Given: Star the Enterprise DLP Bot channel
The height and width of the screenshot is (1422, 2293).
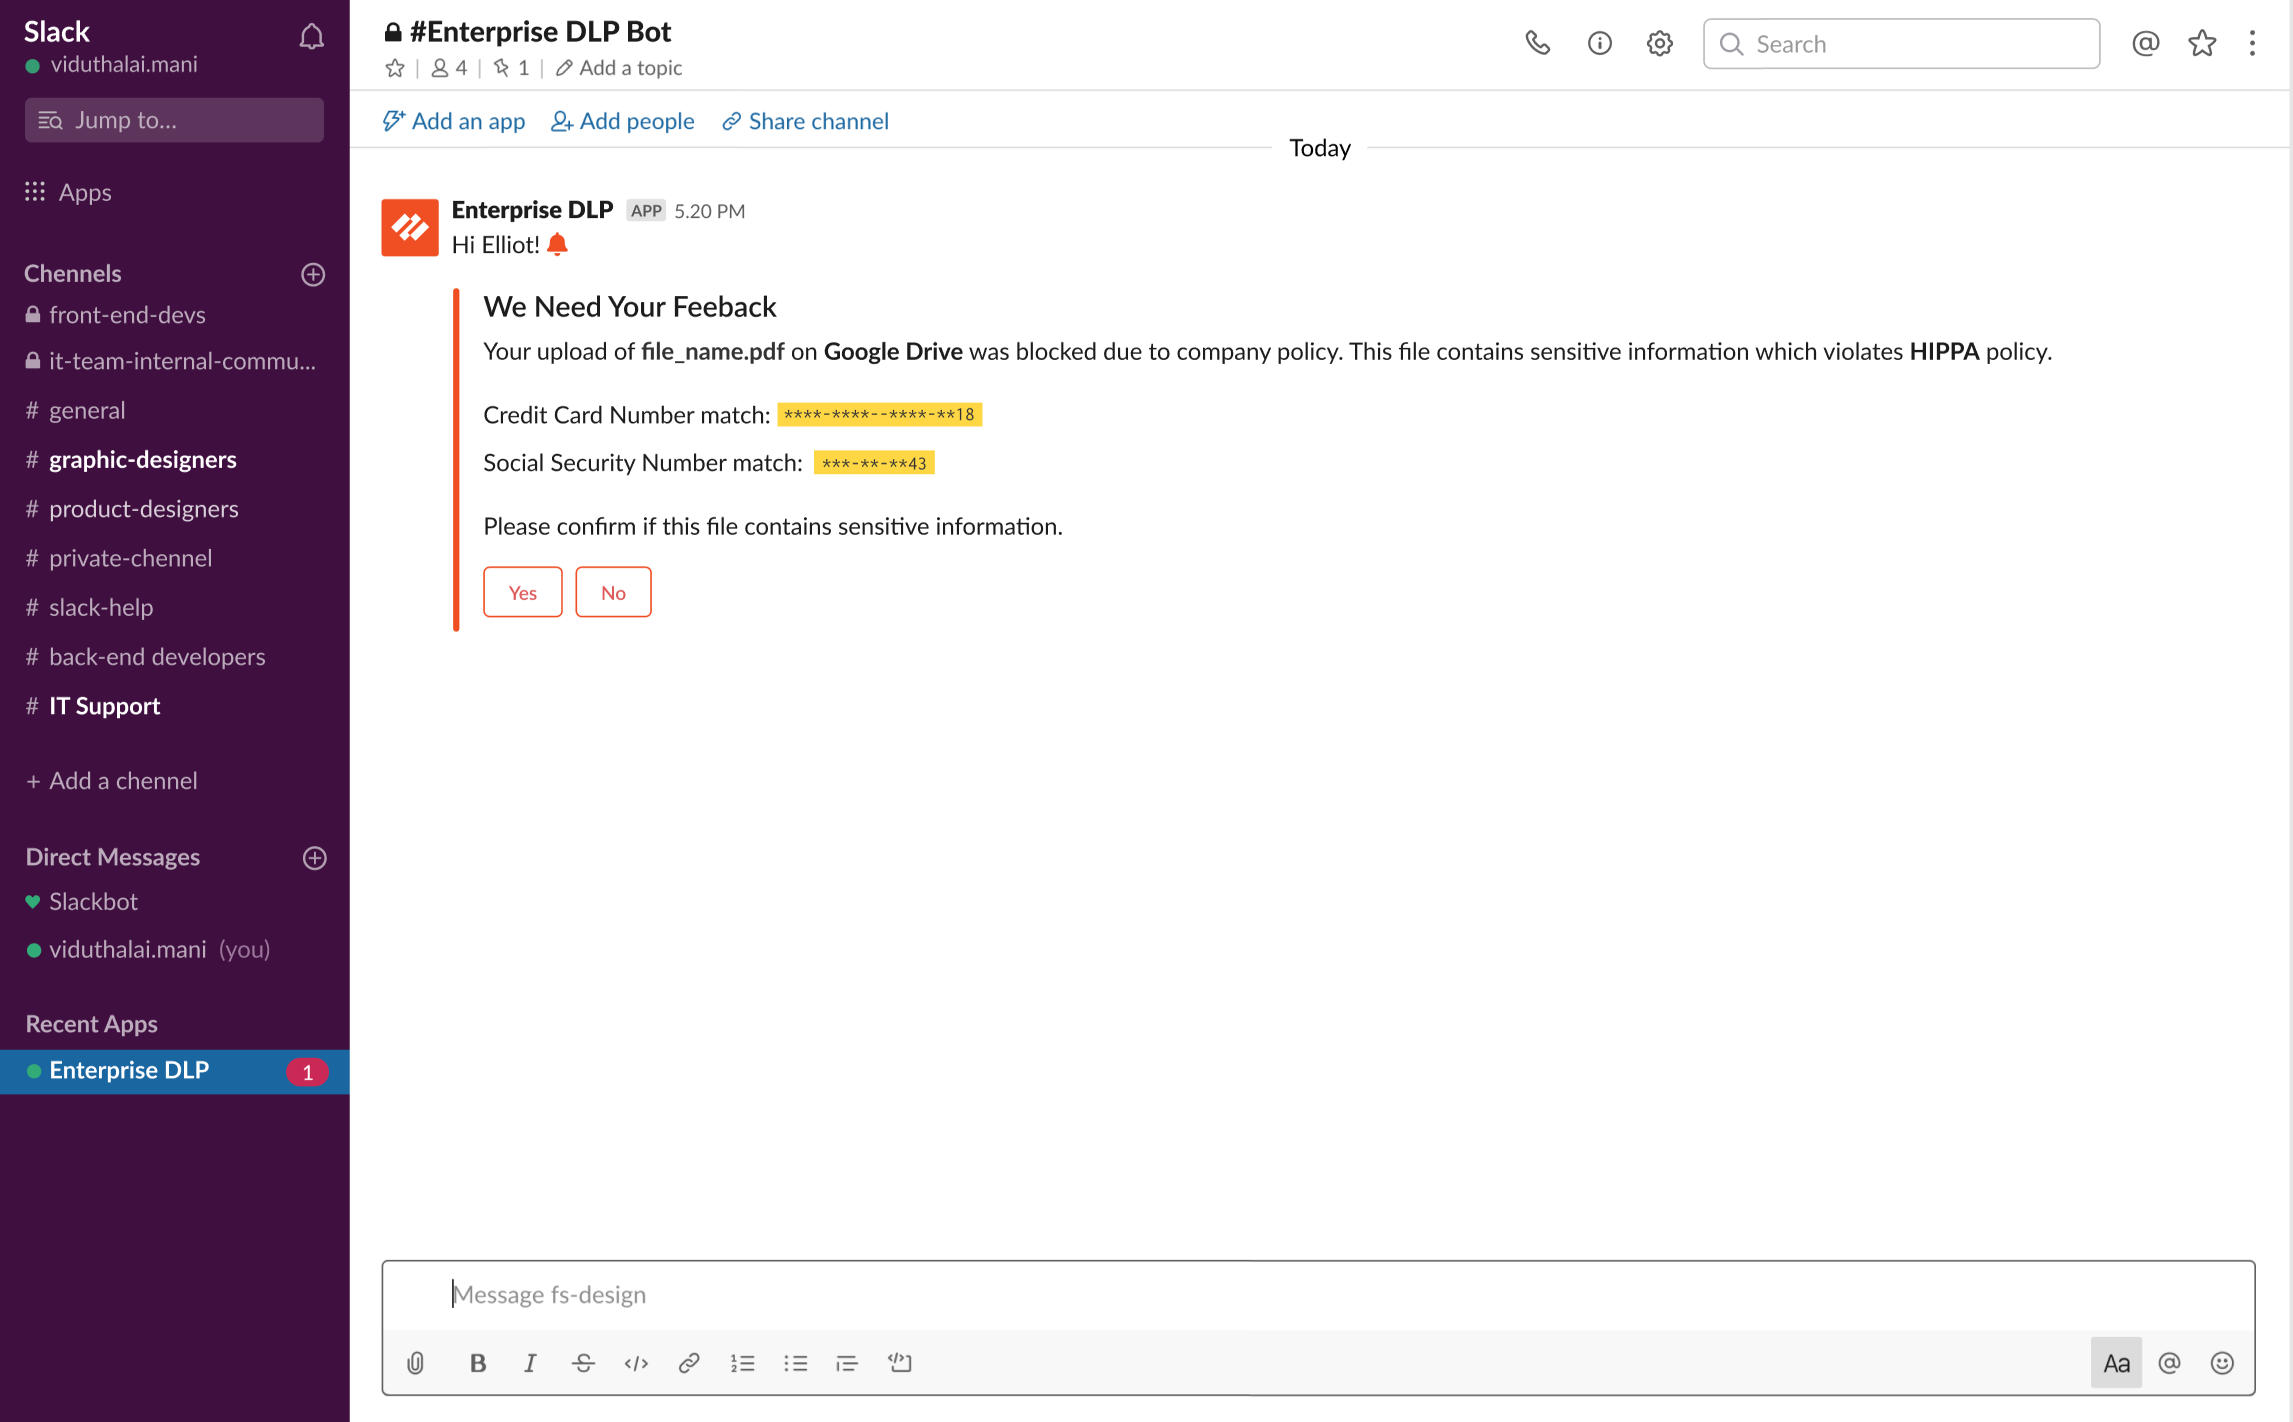Looking at the screenshot, I should click(x=395, y=68).
